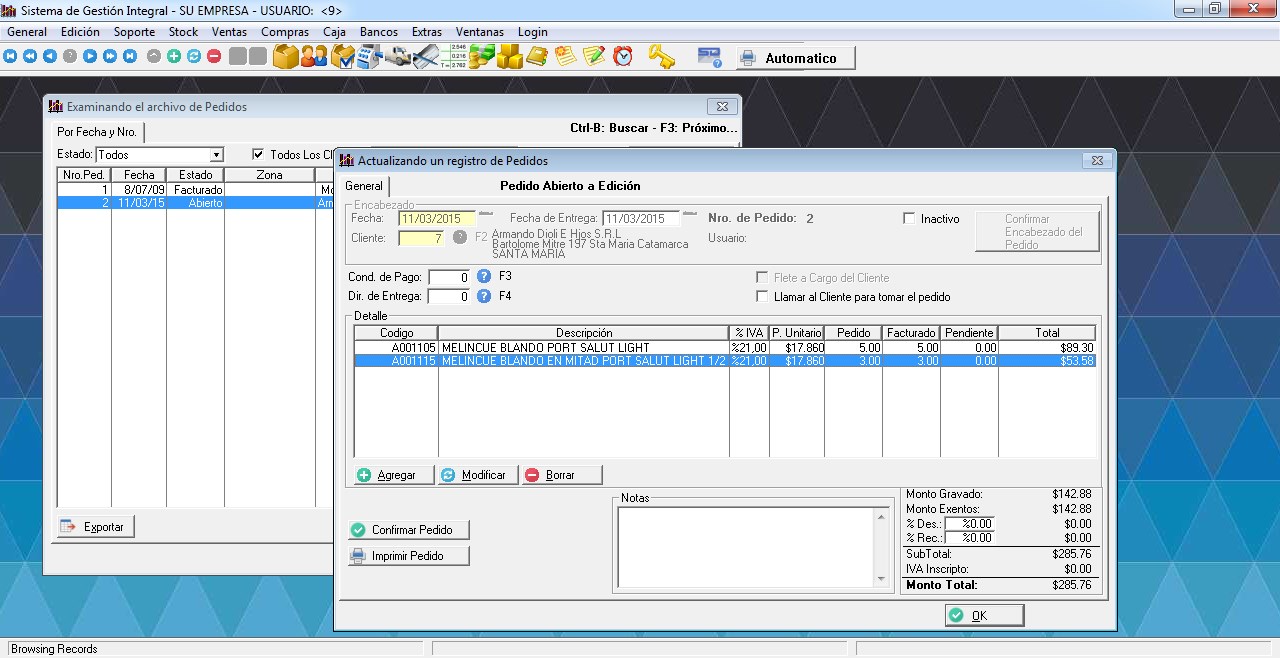Open the customers people icon in toolbar
The width and height of the screenshot is (1280, 658).
(314, 57)
